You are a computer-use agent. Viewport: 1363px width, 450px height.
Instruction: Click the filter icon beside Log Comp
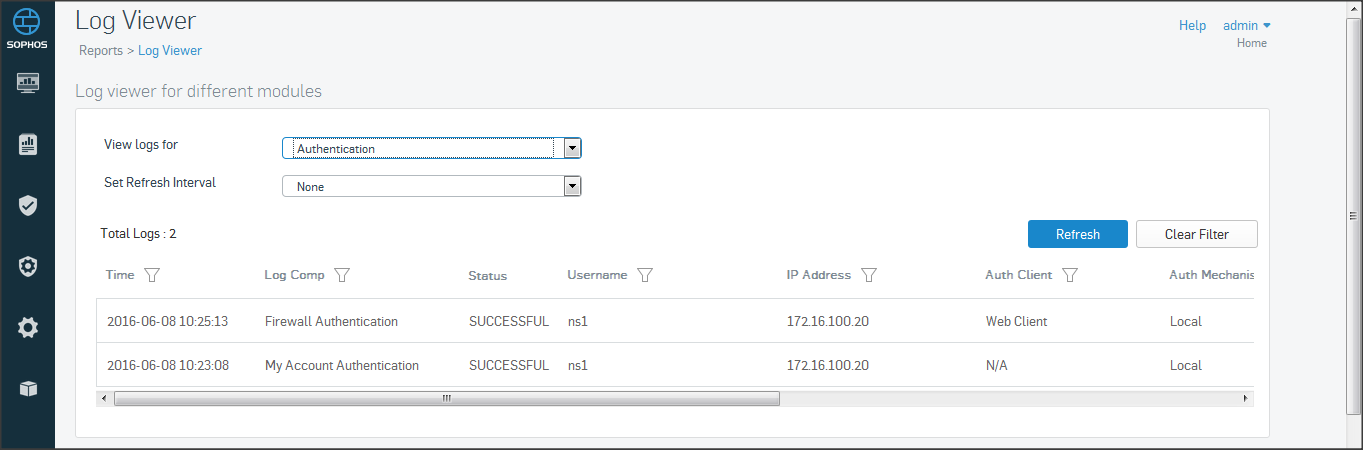point(342,275)
